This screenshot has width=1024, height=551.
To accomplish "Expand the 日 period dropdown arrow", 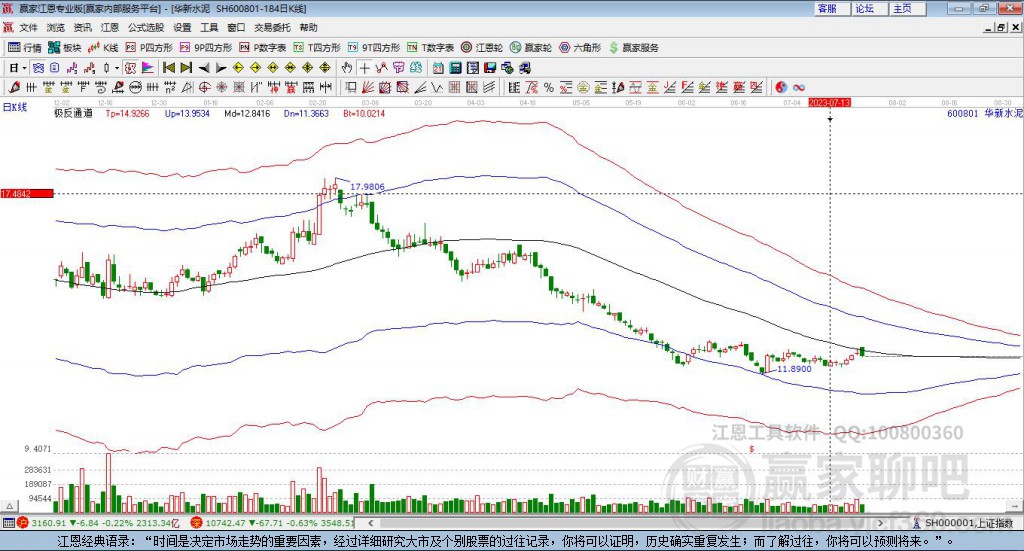I will coord(25,68).
